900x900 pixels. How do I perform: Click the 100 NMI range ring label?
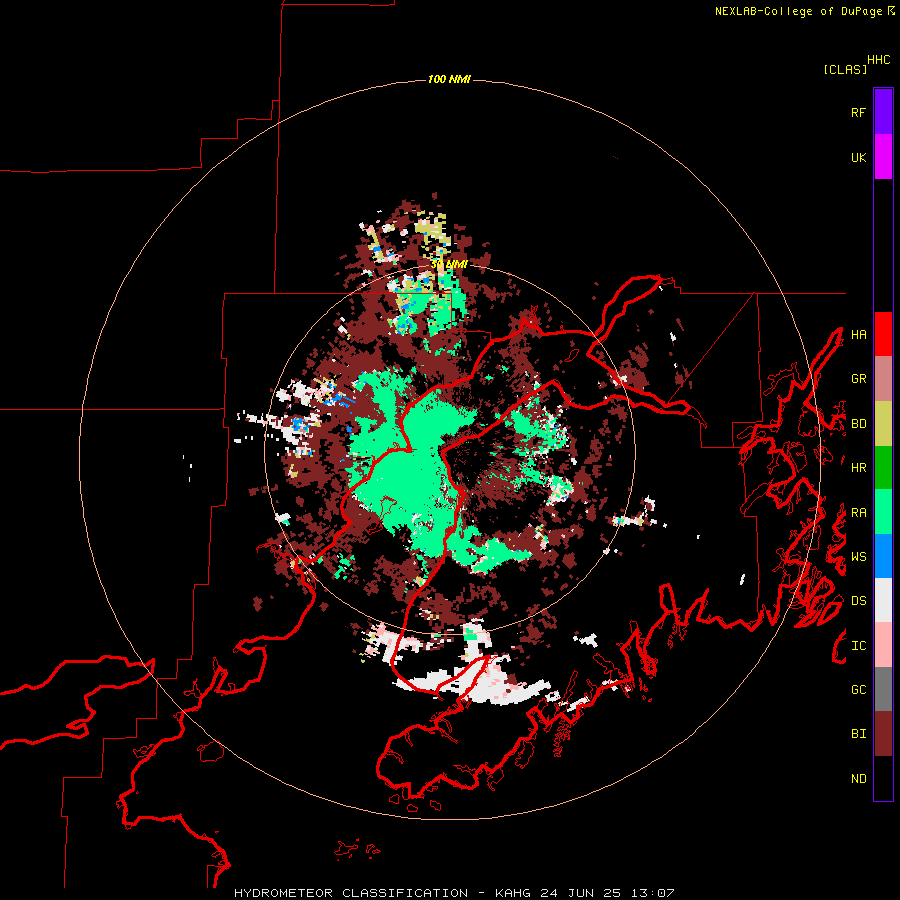449,79
